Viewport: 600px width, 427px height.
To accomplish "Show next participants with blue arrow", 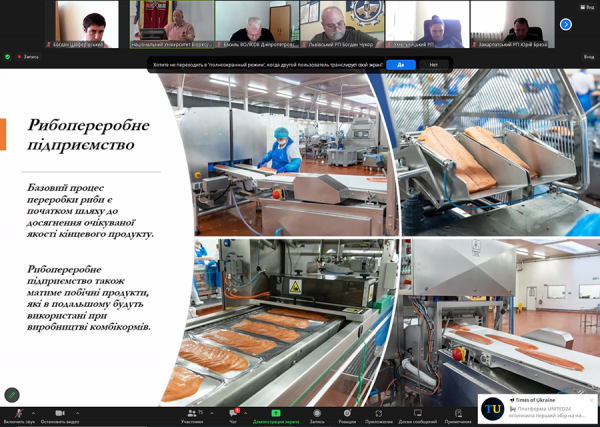I will [566, 24].
